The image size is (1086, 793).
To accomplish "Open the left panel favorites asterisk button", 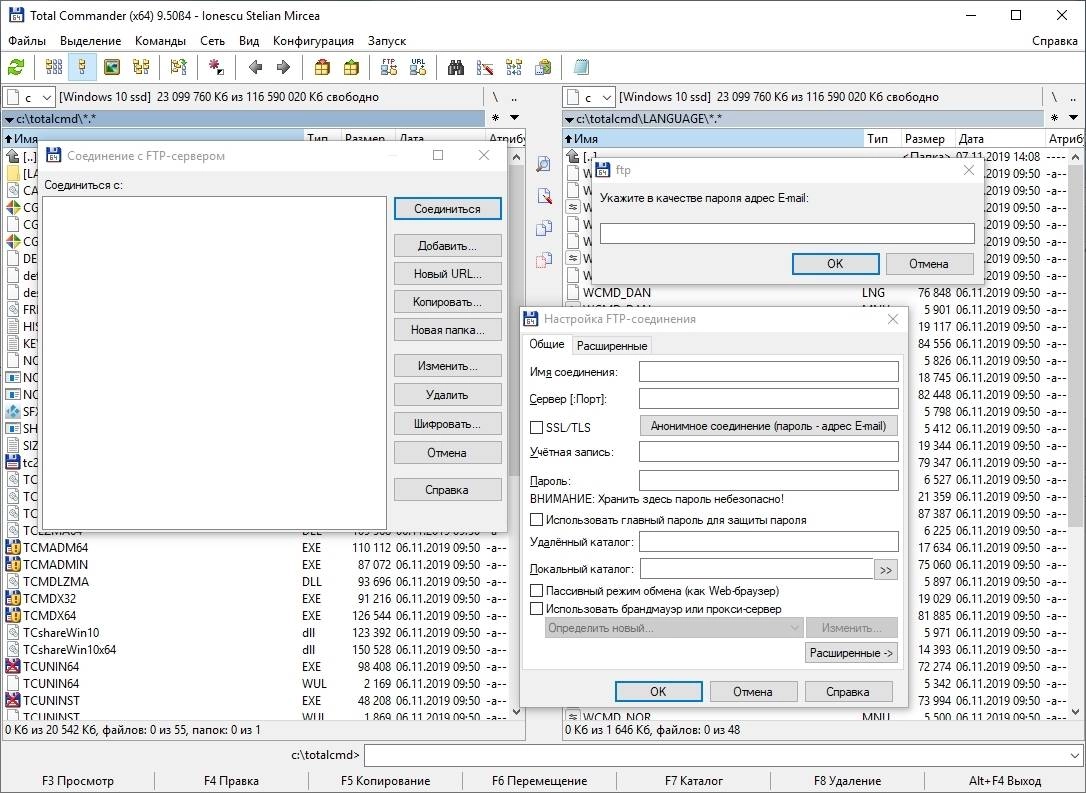I will [495, 118].
